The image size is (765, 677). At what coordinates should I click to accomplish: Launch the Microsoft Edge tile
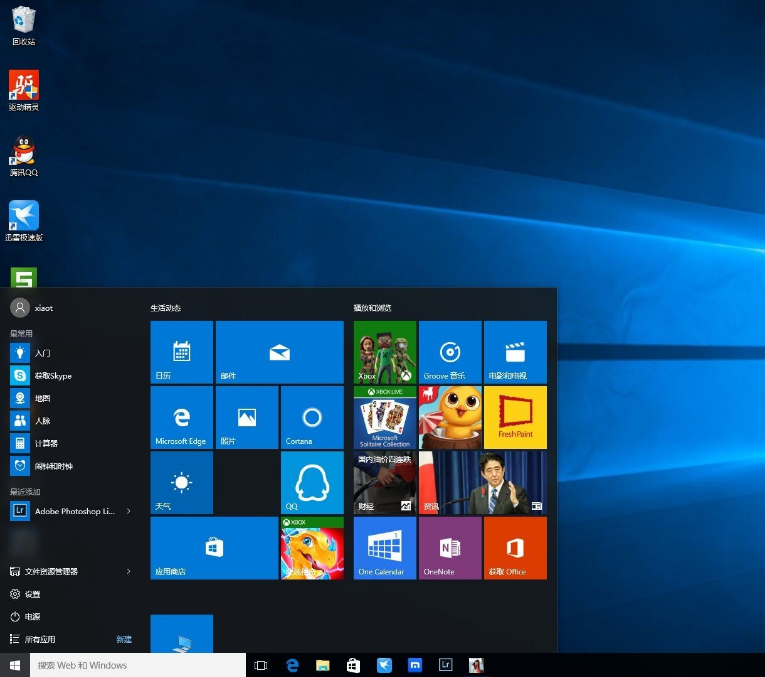181,417
